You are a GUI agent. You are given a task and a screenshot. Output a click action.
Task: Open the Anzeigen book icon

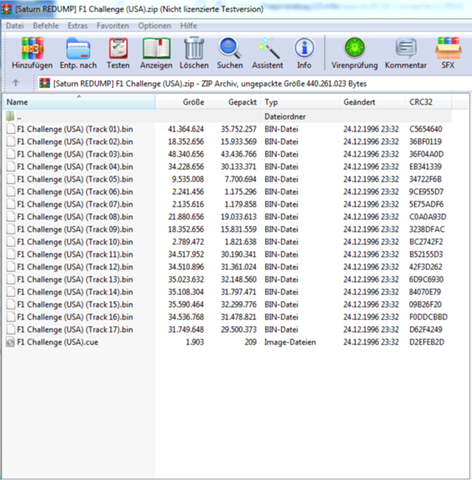[156, 48]
